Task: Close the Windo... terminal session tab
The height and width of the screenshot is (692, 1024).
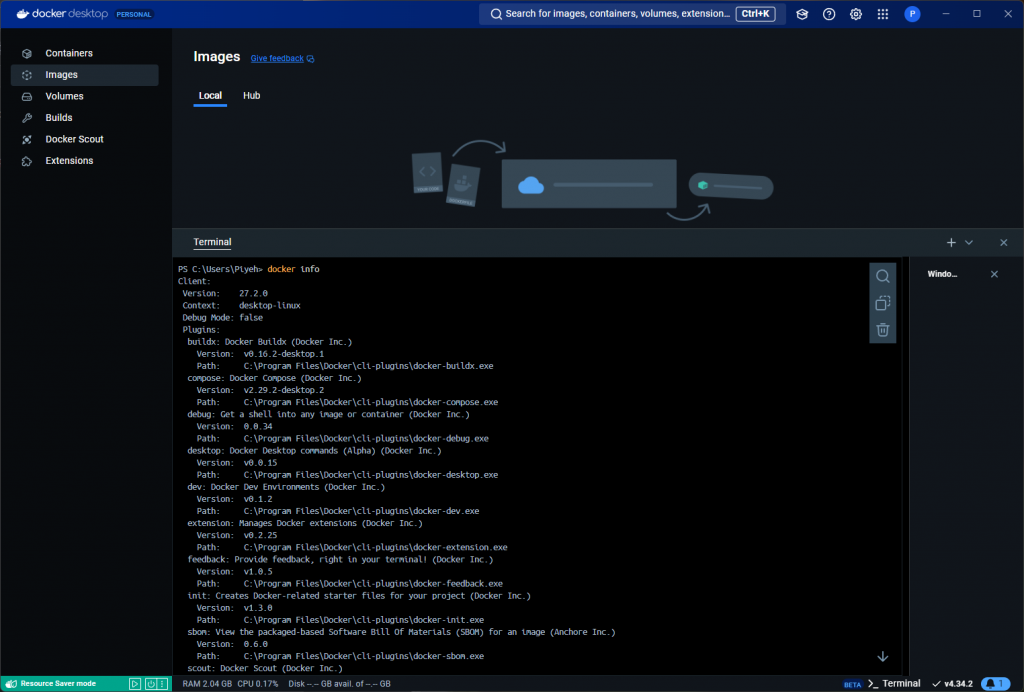Action: (994, 274)
